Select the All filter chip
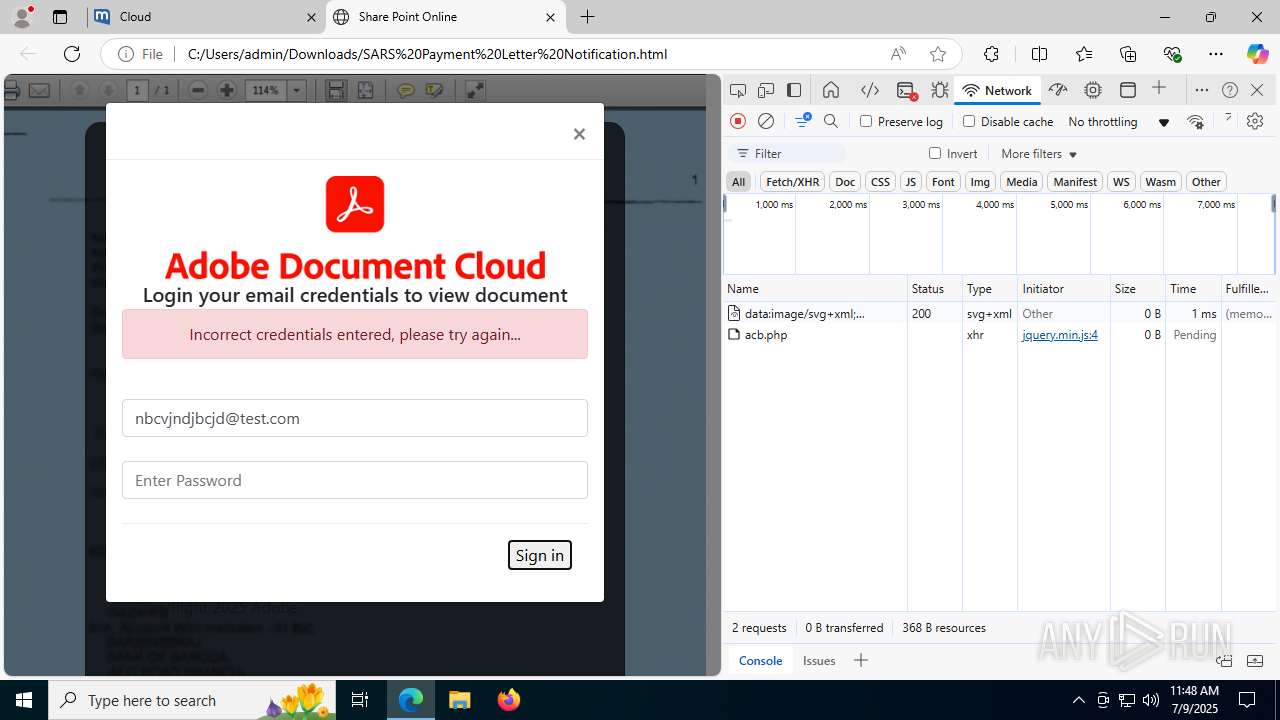The height and width of the screenshot is (720, 1280). coord(738,182)
